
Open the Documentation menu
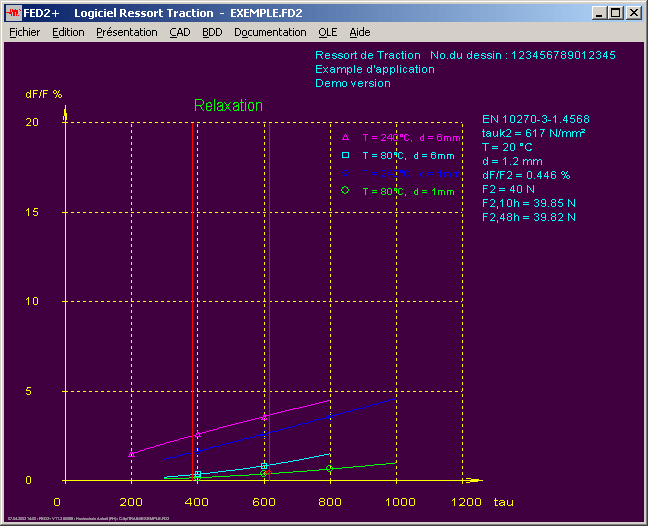coord(270,32)
